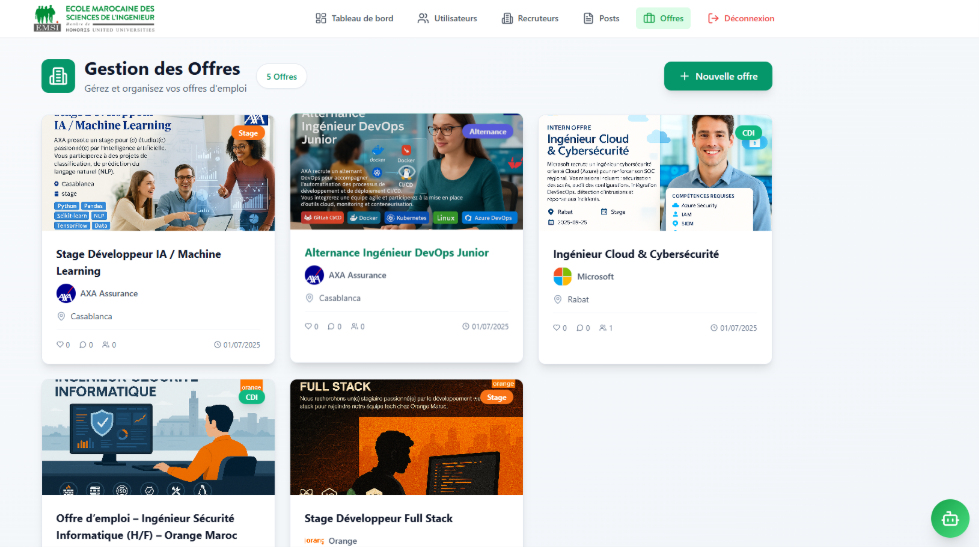This screenshot has height=547, width=979.
Task: Go to Tableau de bord
Action: (354, 18)
